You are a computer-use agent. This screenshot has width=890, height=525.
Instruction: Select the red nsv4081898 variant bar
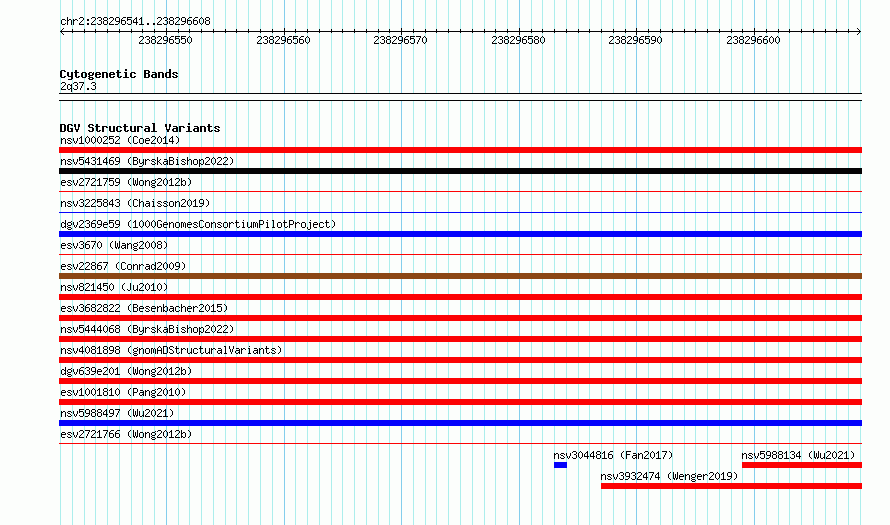tap(460, 360)
